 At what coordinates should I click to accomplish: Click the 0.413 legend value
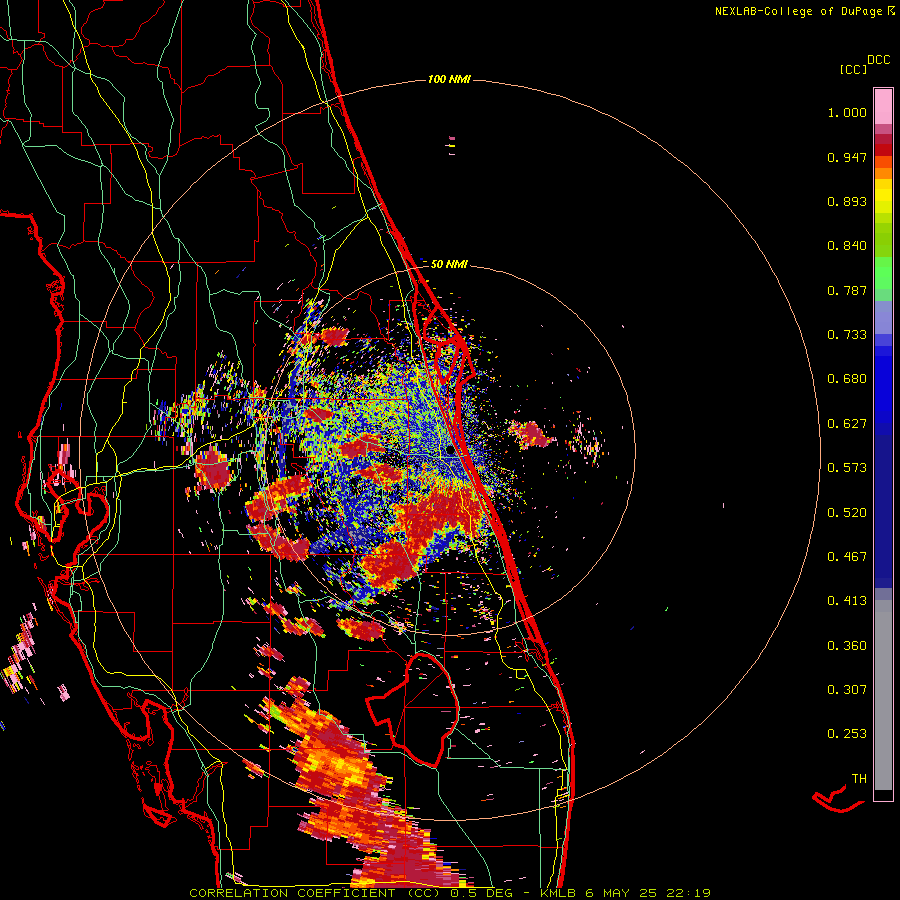pos(847,601)
